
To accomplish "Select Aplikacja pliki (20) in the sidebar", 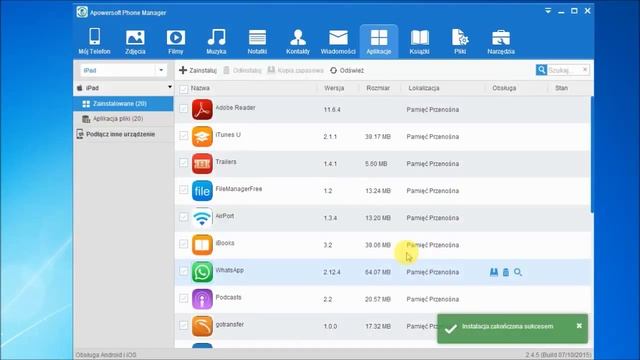I will coord(123,119).
